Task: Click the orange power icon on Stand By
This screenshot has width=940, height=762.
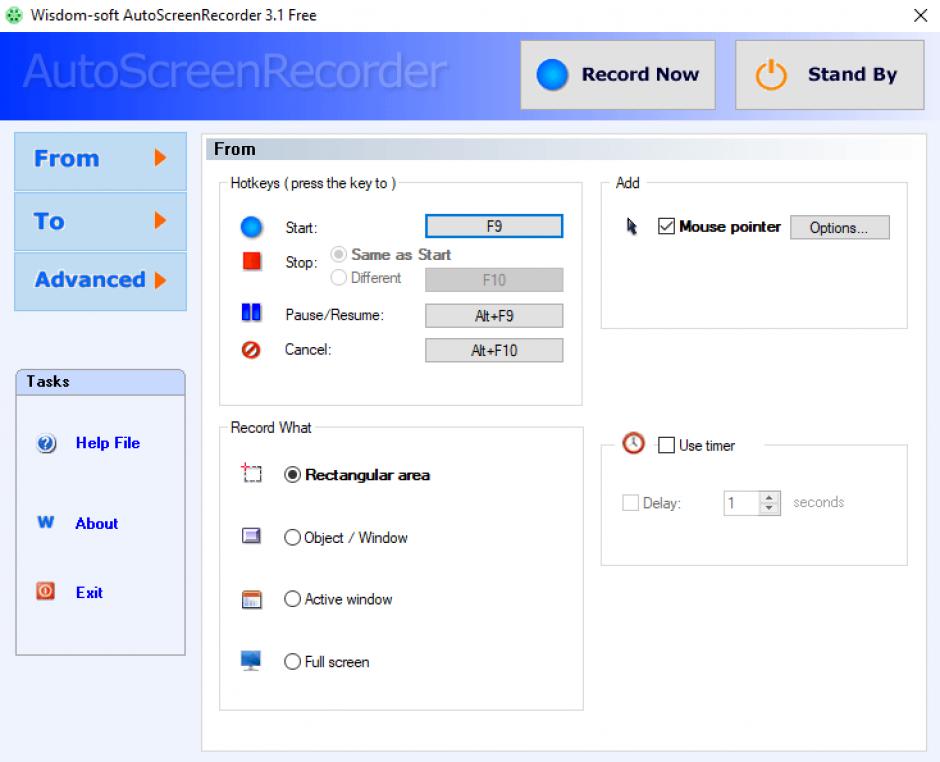Action: pos(771,75)
